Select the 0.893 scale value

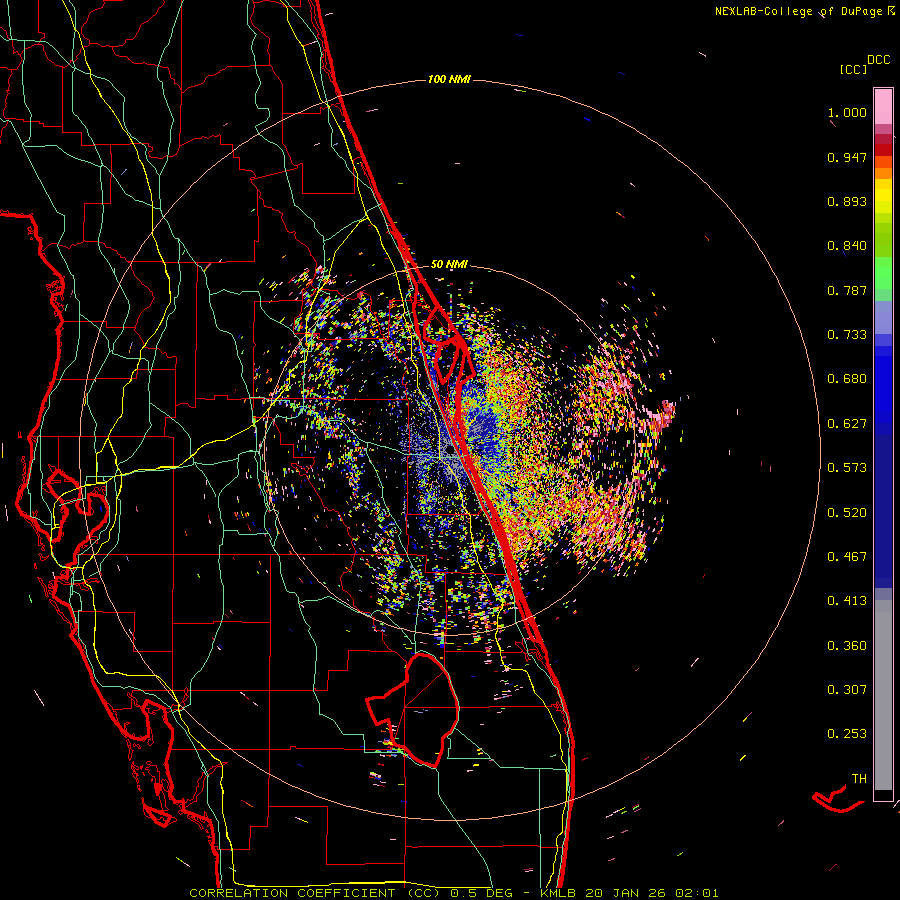coord(847,201)
